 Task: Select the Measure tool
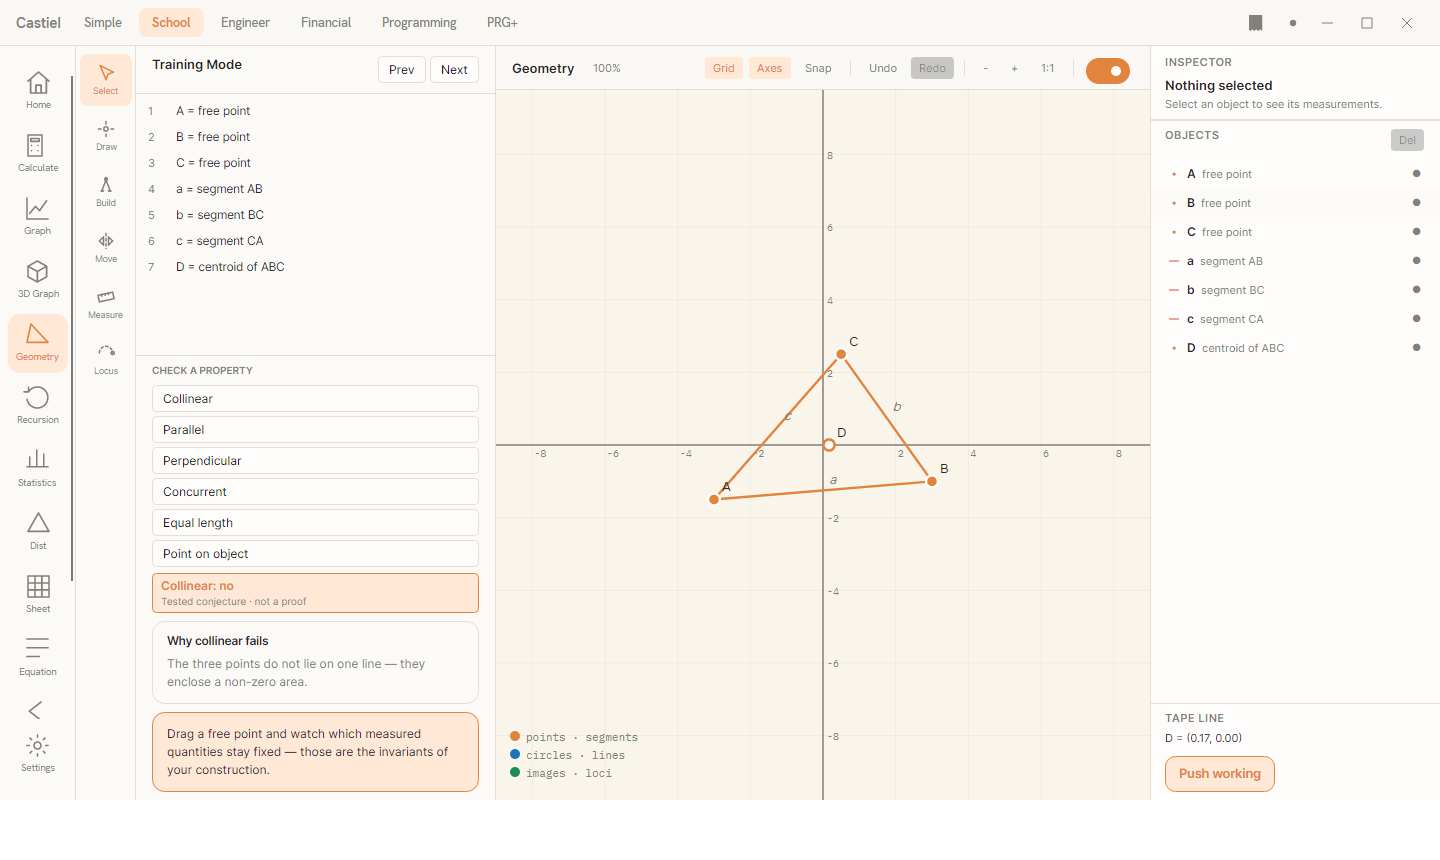coord(106,304)
